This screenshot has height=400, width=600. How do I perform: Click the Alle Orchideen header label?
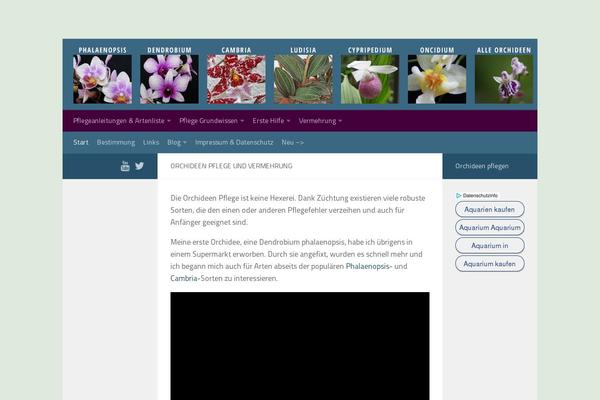(504, 50)
